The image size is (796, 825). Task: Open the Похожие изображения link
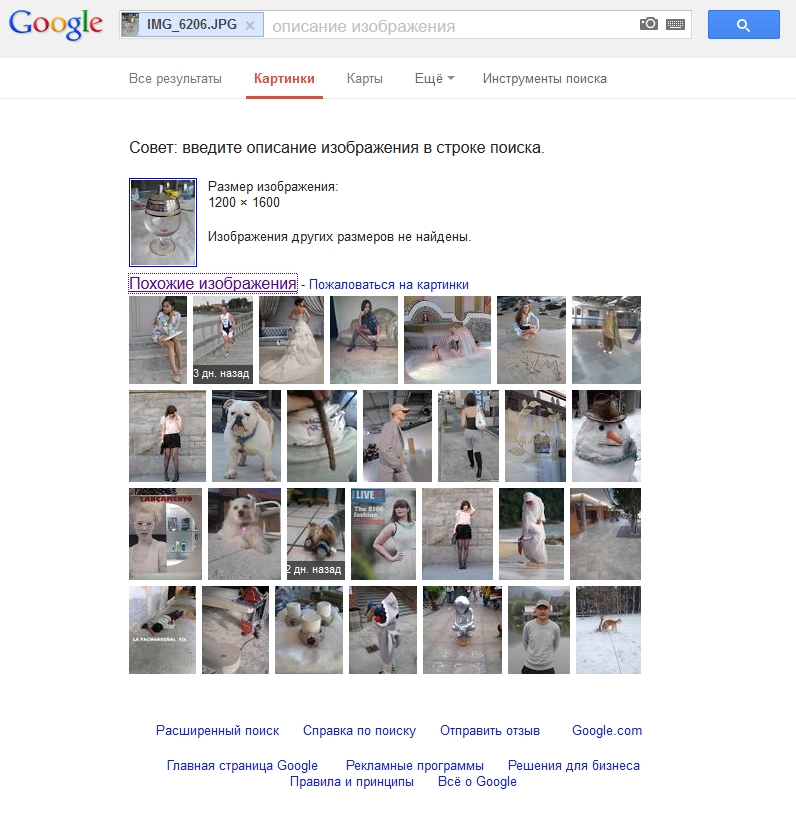click(213, 284)
